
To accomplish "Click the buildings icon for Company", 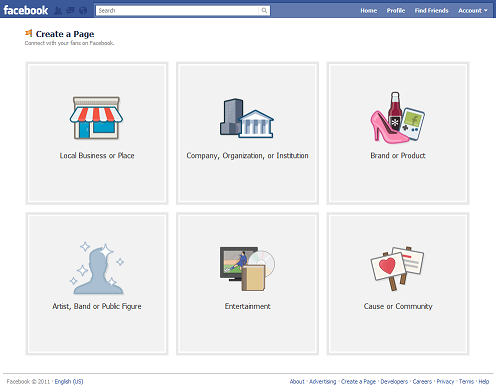I will point(247,118).
